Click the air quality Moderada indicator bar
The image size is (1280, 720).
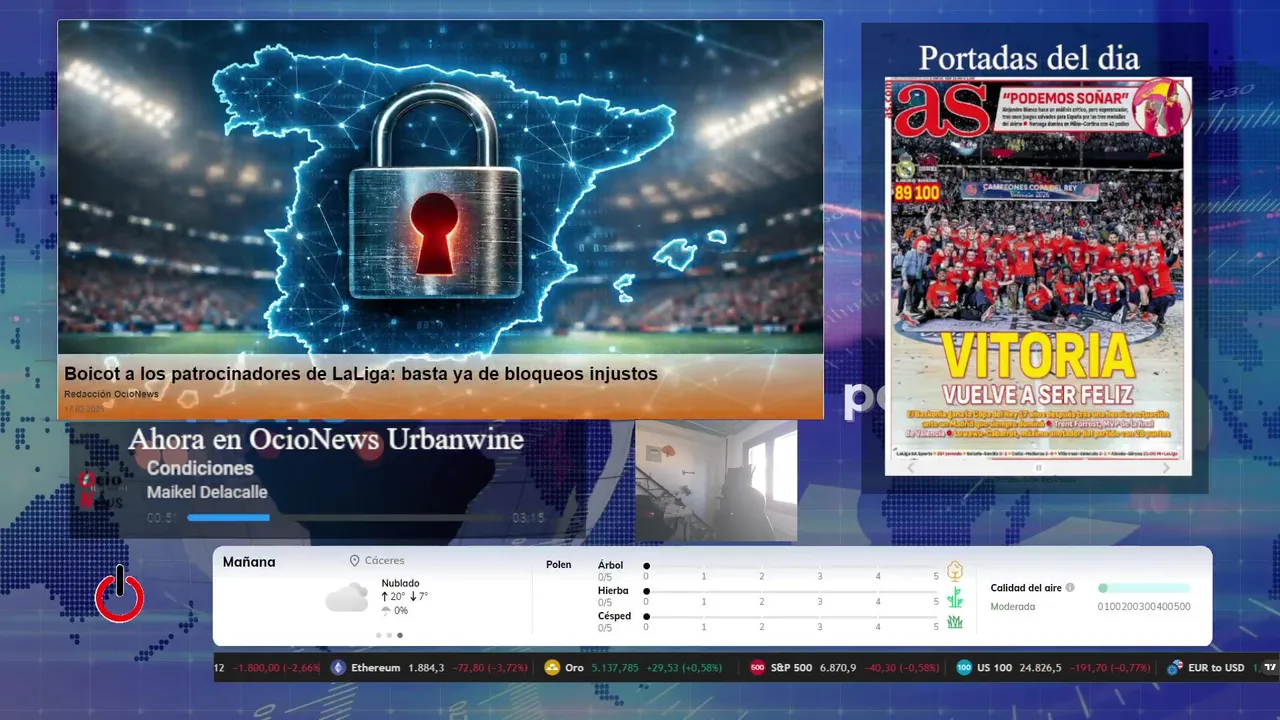pyautogui.click(x=1144, y=588)
